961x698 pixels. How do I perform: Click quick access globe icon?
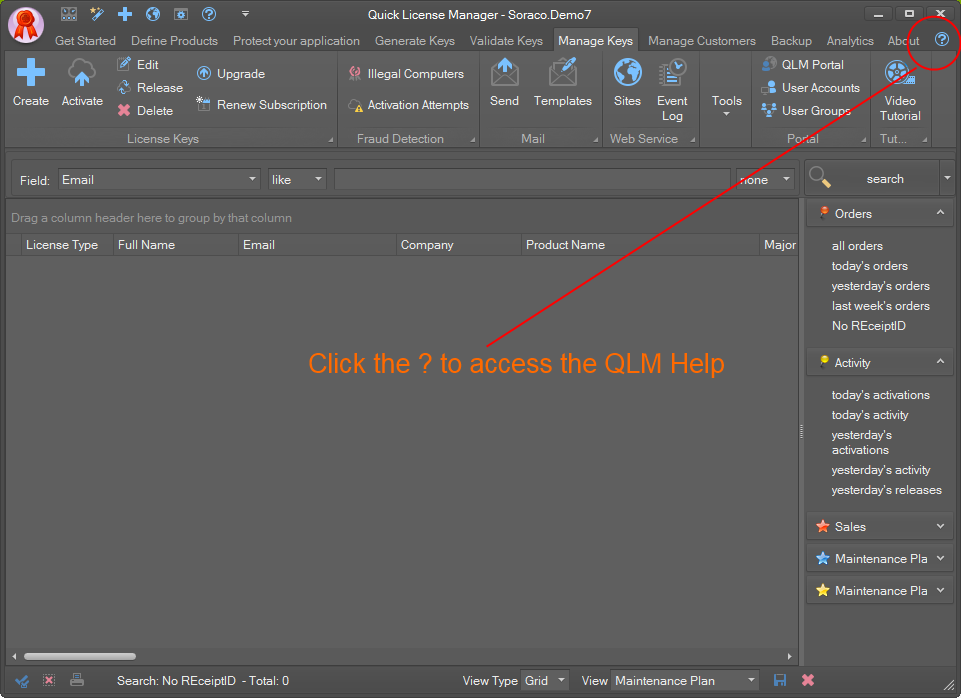(x=153, y=13)
